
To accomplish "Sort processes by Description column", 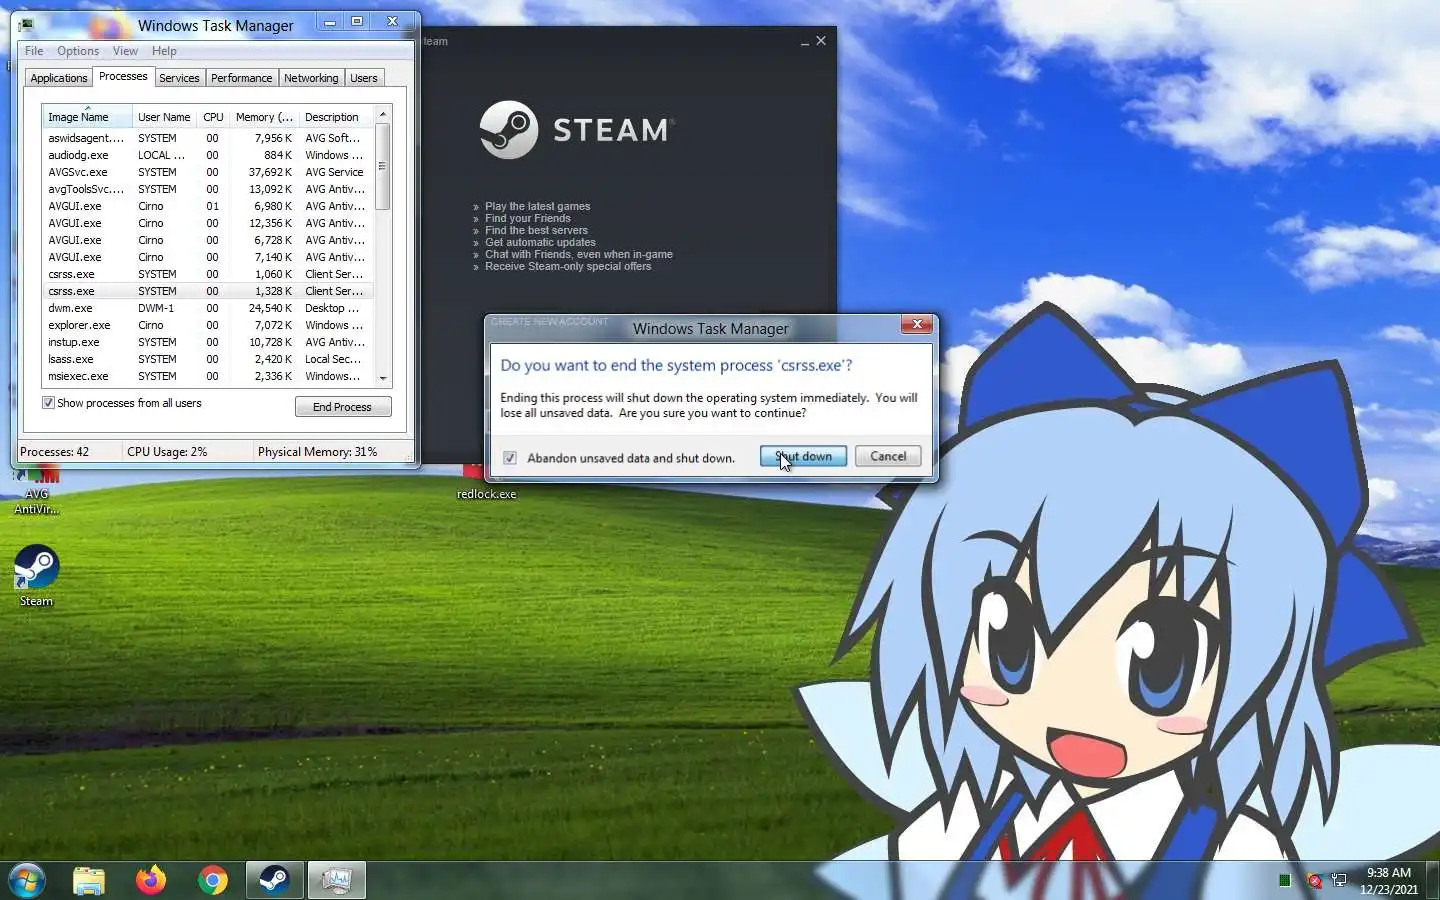I will 336,117.
